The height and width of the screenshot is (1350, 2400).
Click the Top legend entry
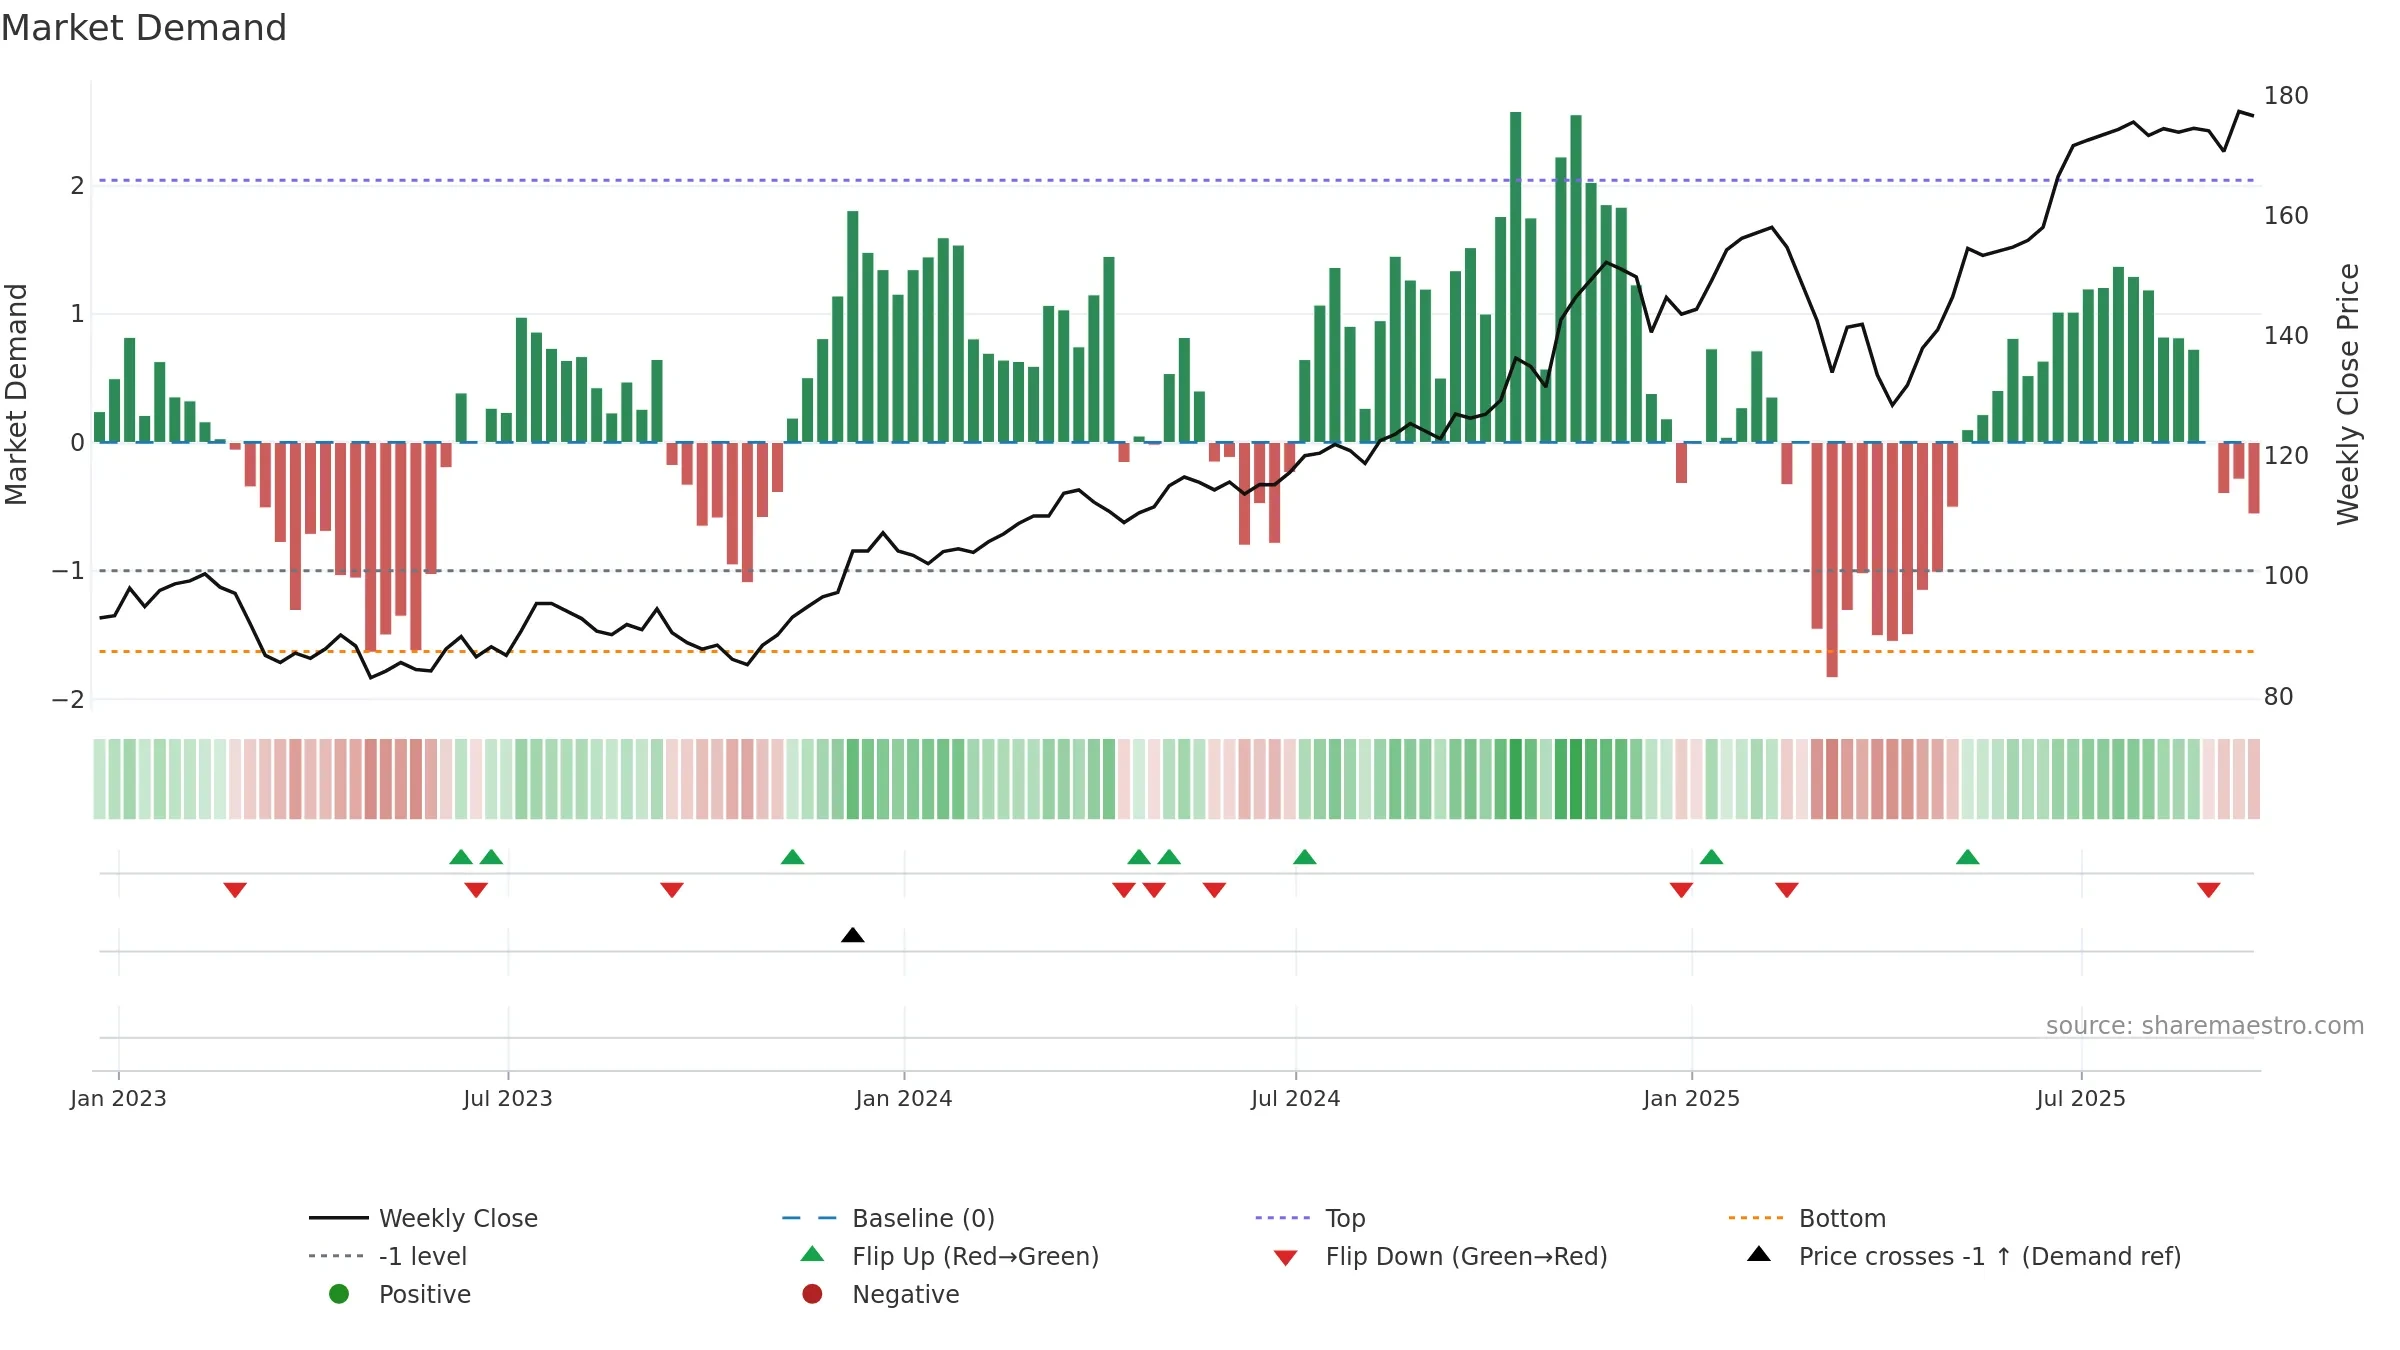[1310, 1218]
